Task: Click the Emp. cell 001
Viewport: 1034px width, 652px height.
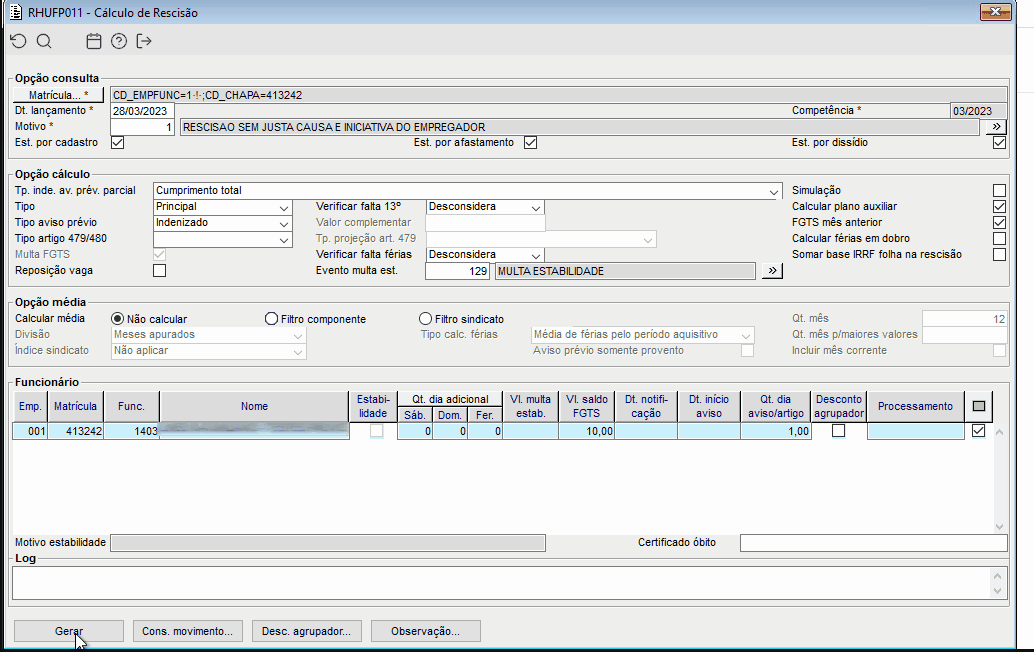Action: (x=30, y=431)
